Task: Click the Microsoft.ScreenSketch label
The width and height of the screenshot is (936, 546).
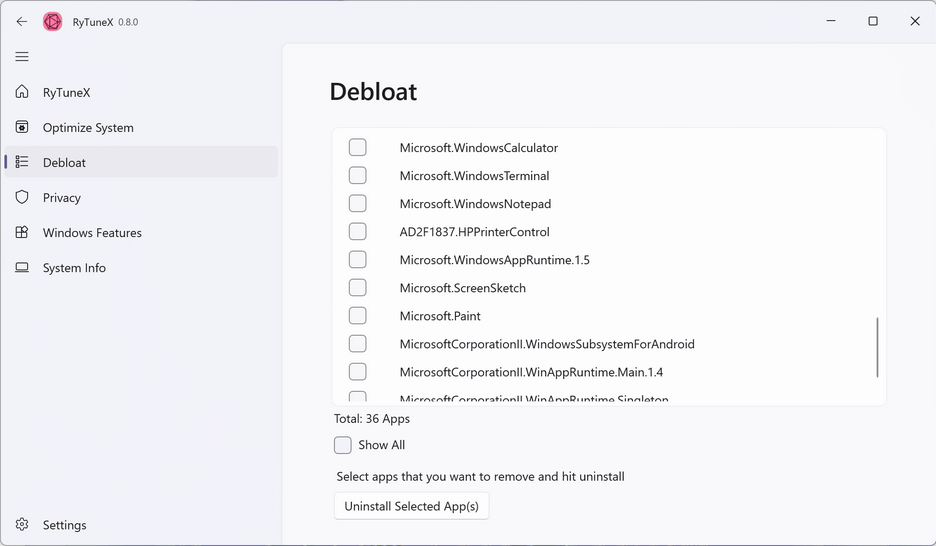Action: [x=463, y=288]
